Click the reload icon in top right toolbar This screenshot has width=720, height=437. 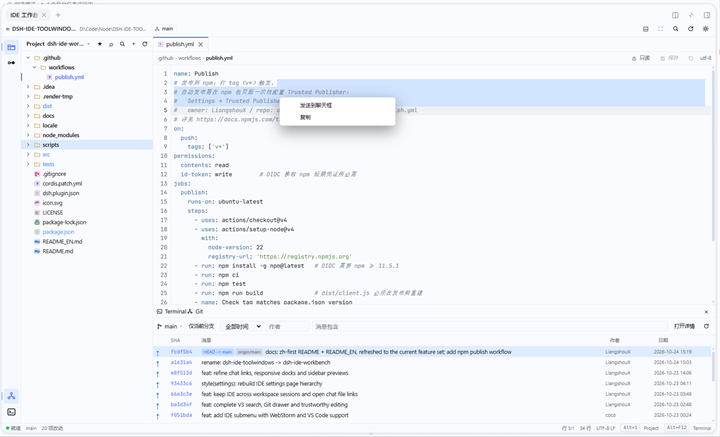(x=691, y=29)
